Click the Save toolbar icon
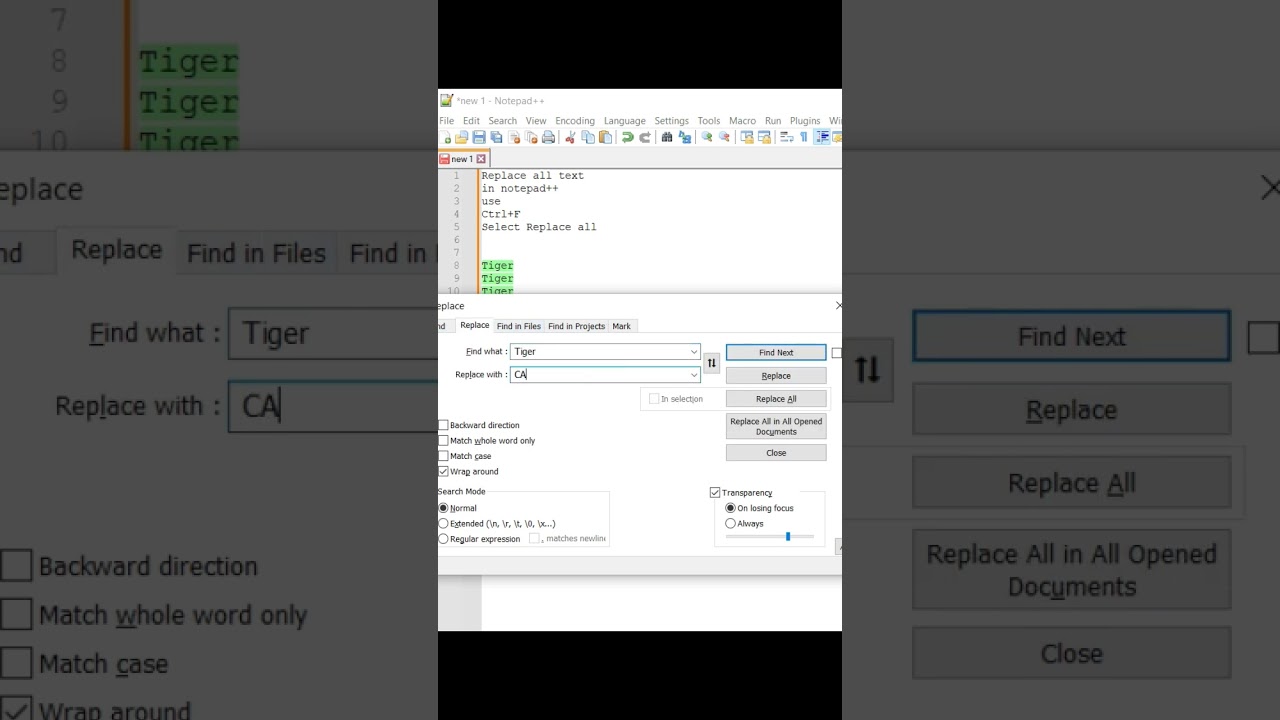 coord(479,137)
